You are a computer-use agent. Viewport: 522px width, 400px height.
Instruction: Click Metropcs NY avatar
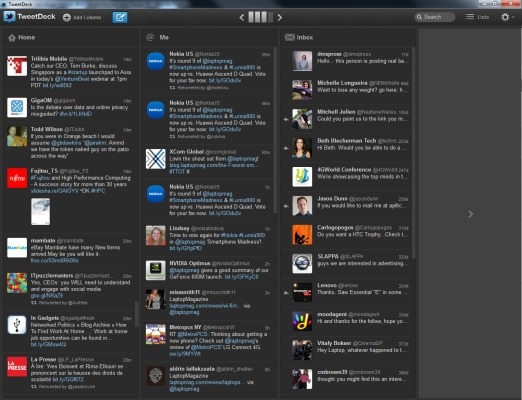point(156,334)
